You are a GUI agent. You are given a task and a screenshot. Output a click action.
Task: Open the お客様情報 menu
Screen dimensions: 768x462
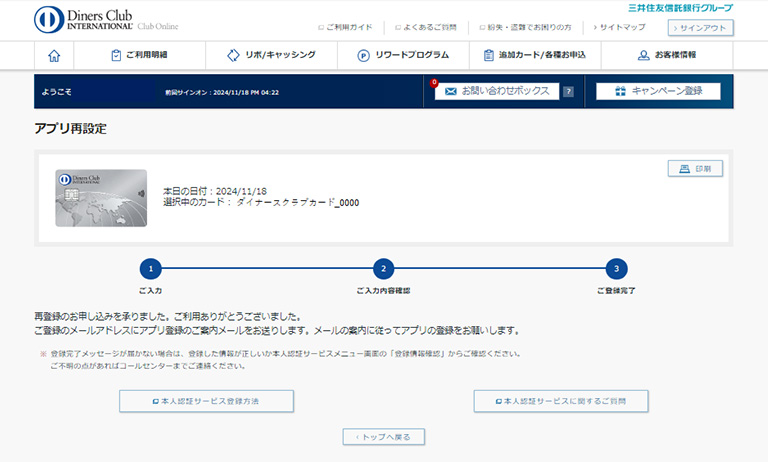coord(666,55)
